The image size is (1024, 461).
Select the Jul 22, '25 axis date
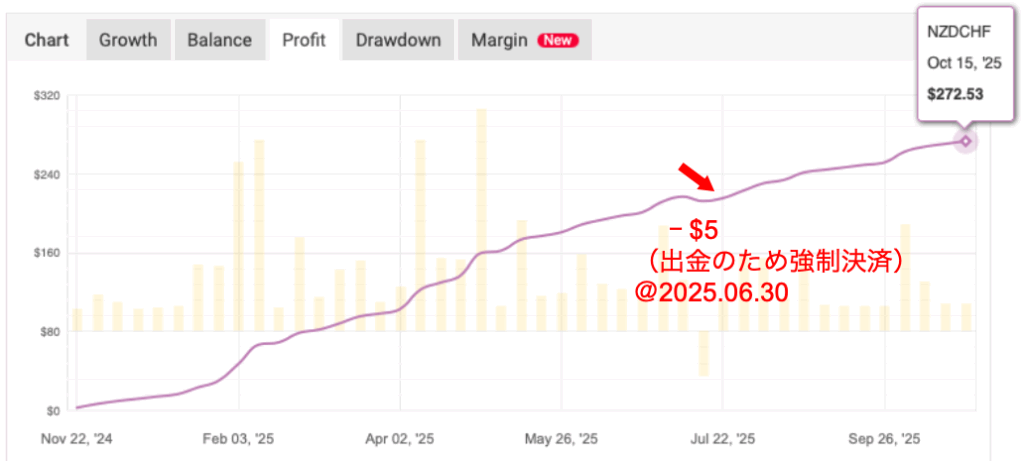click(723, 439)
